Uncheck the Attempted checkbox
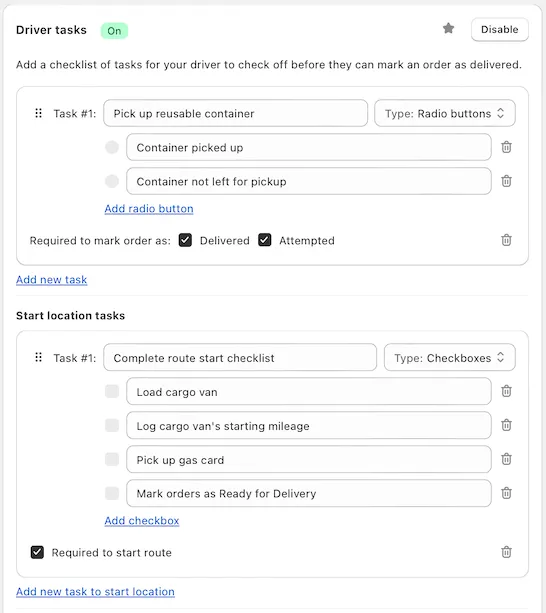This screenshot has width=546, height=613. point(265,240)
